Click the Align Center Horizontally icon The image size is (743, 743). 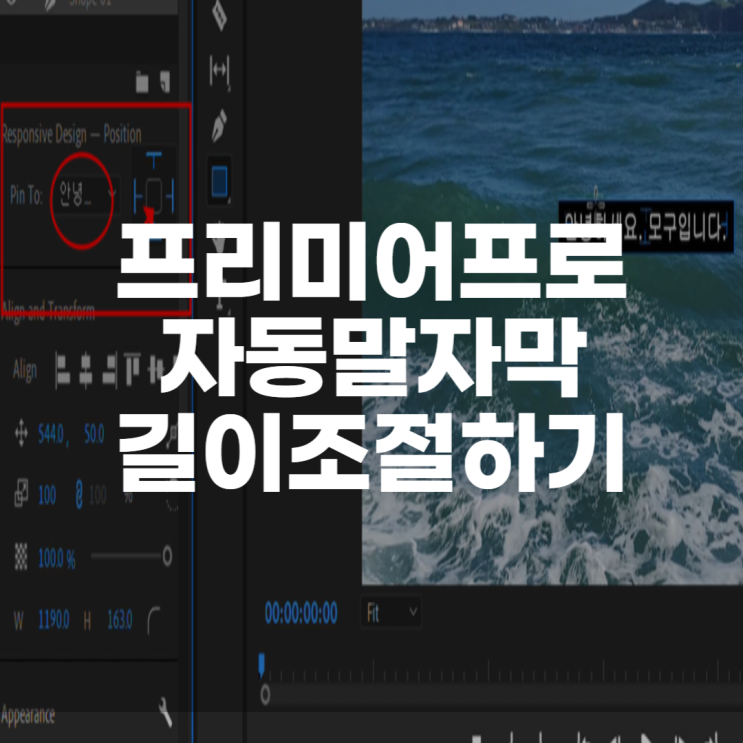coord(86,371)
